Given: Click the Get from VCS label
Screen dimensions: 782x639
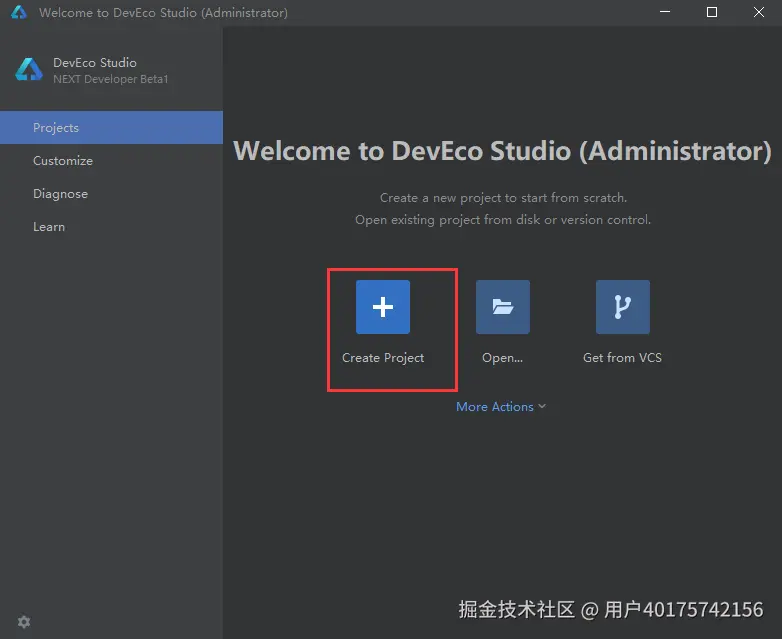Looking at the screenshot, I should pyautogui.click(x=622, y=358).
